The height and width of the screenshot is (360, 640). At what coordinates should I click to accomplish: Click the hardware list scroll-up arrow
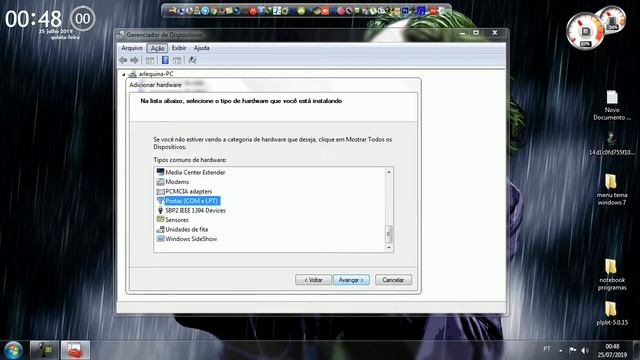(389, 172)
